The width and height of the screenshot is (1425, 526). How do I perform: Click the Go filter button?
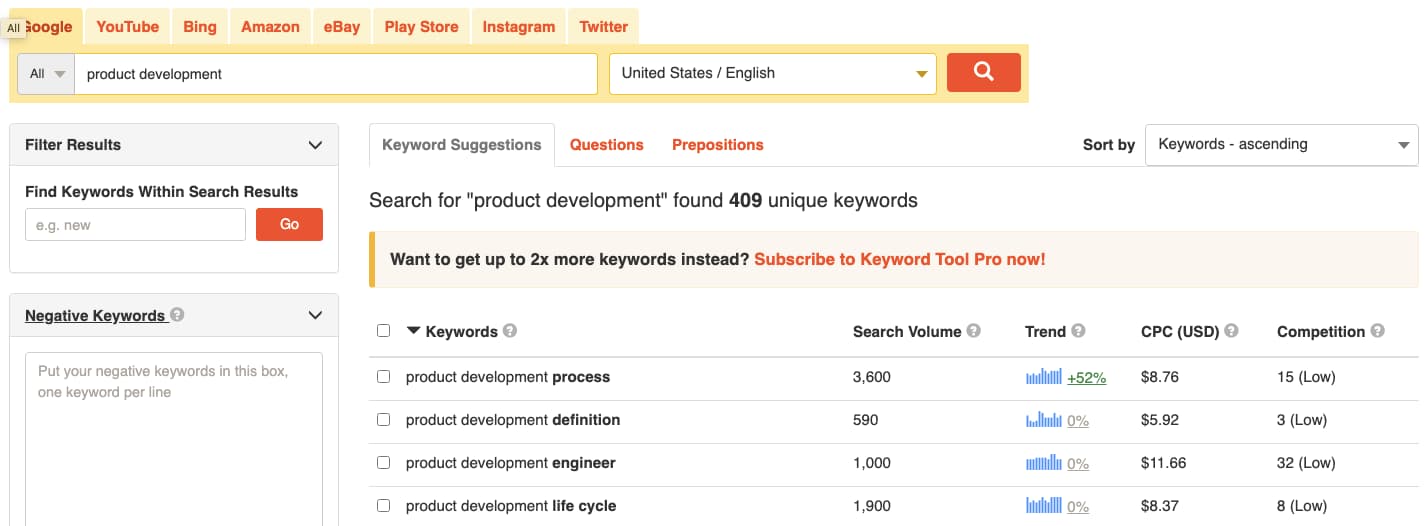tap(289, 225)
